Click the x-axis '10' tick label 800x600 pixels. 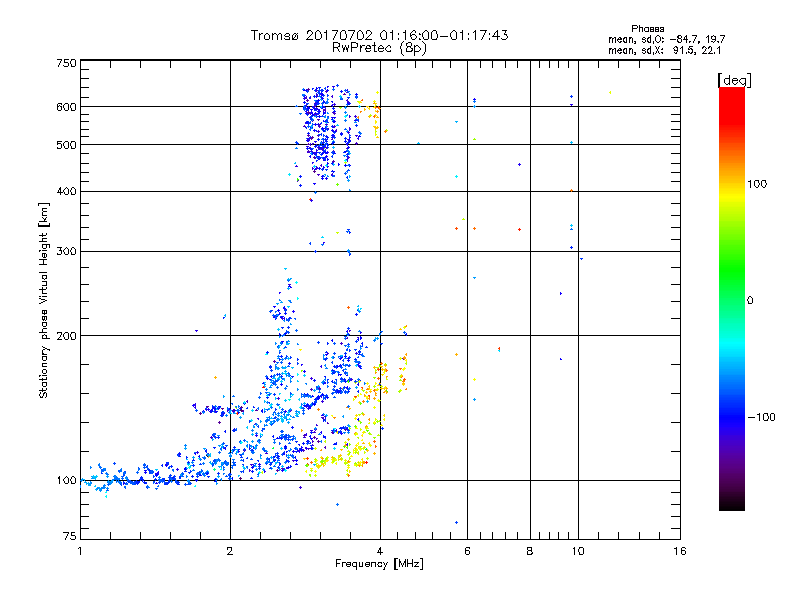(578, 551)
